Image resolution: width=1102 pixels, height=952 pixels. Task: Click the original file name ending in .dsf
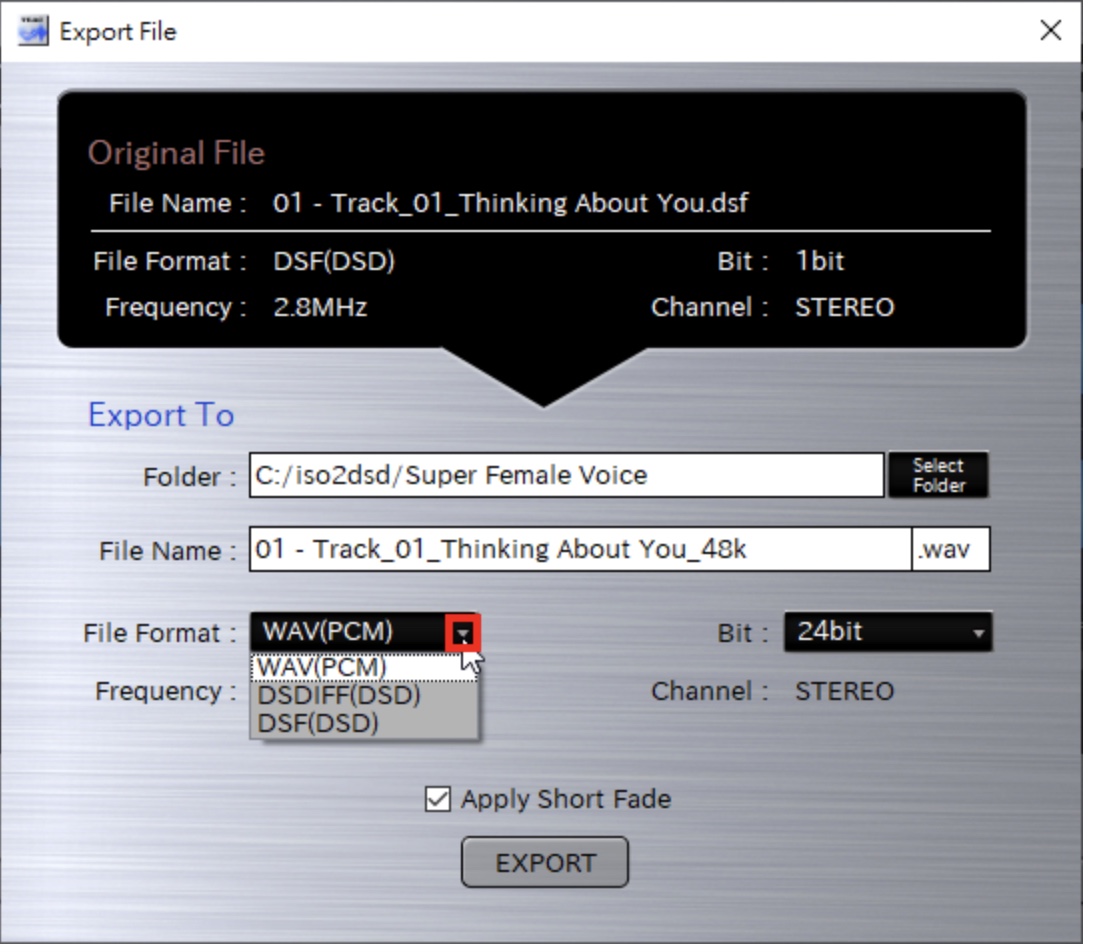[x=510, y=203]
